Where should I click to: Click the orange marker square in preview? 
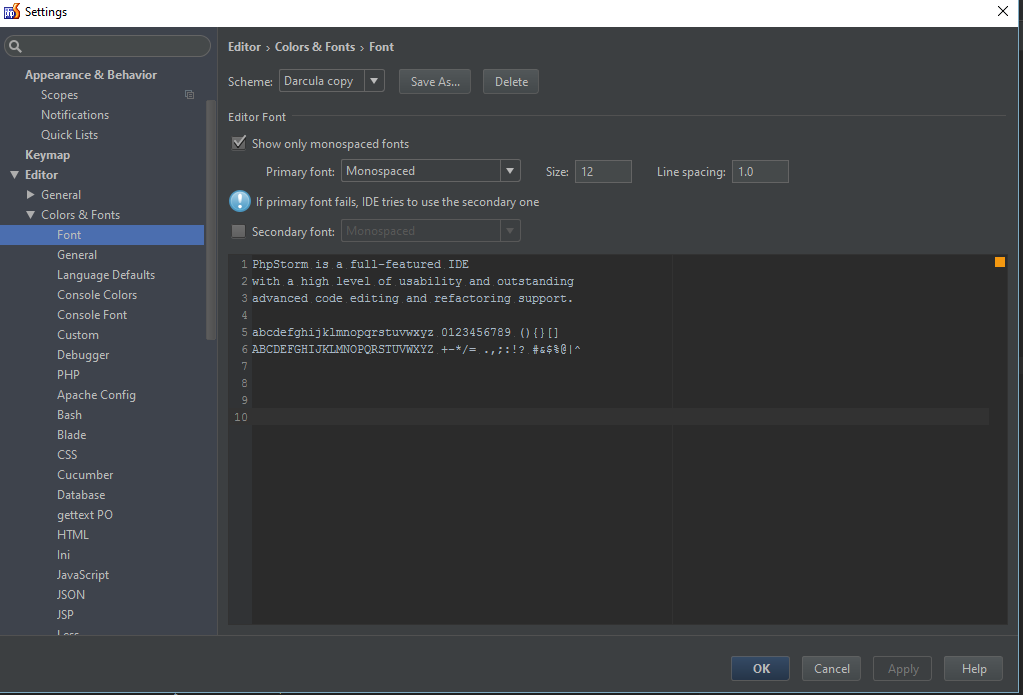(999, 262)
